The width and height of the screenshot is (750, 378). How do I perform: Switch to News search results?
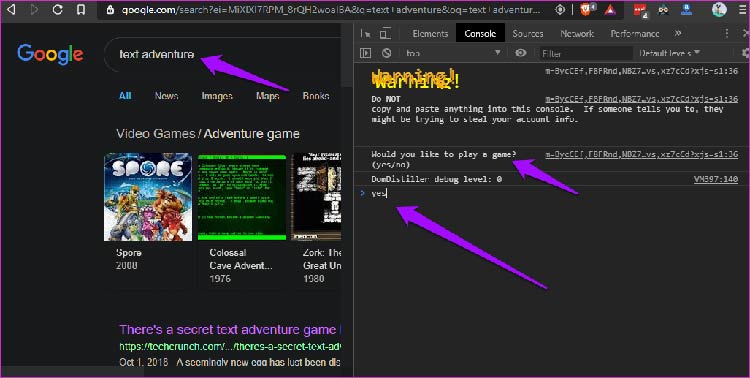166,96
